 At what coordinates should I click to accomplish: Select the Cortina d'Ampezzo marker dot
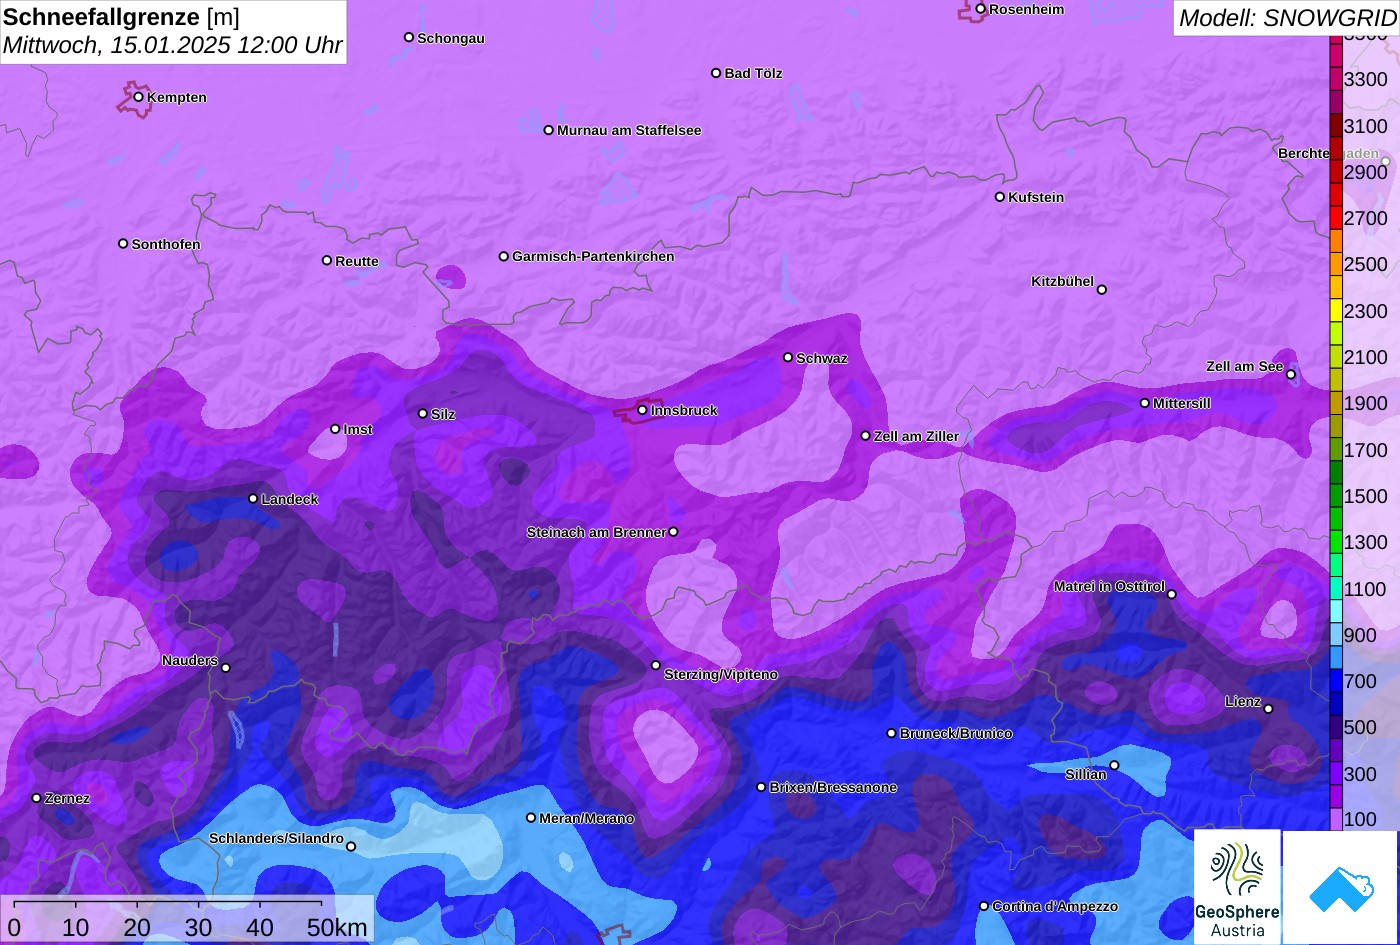pos(983,906)
